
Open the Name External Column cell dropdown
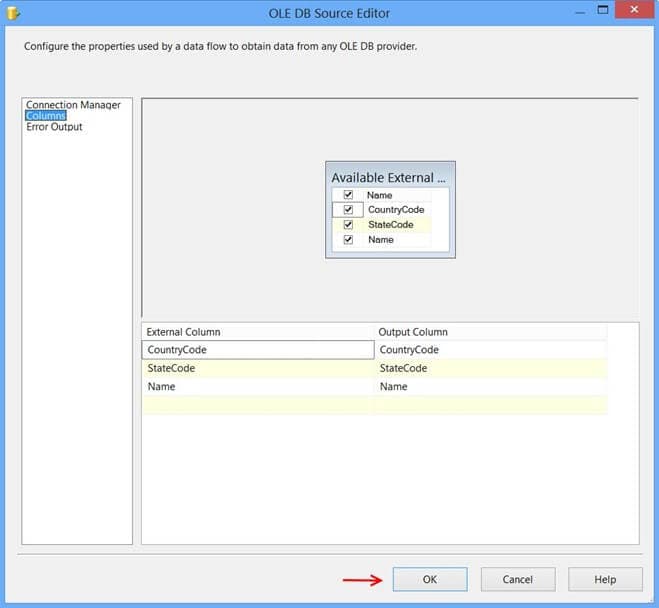tap(257, 386)
